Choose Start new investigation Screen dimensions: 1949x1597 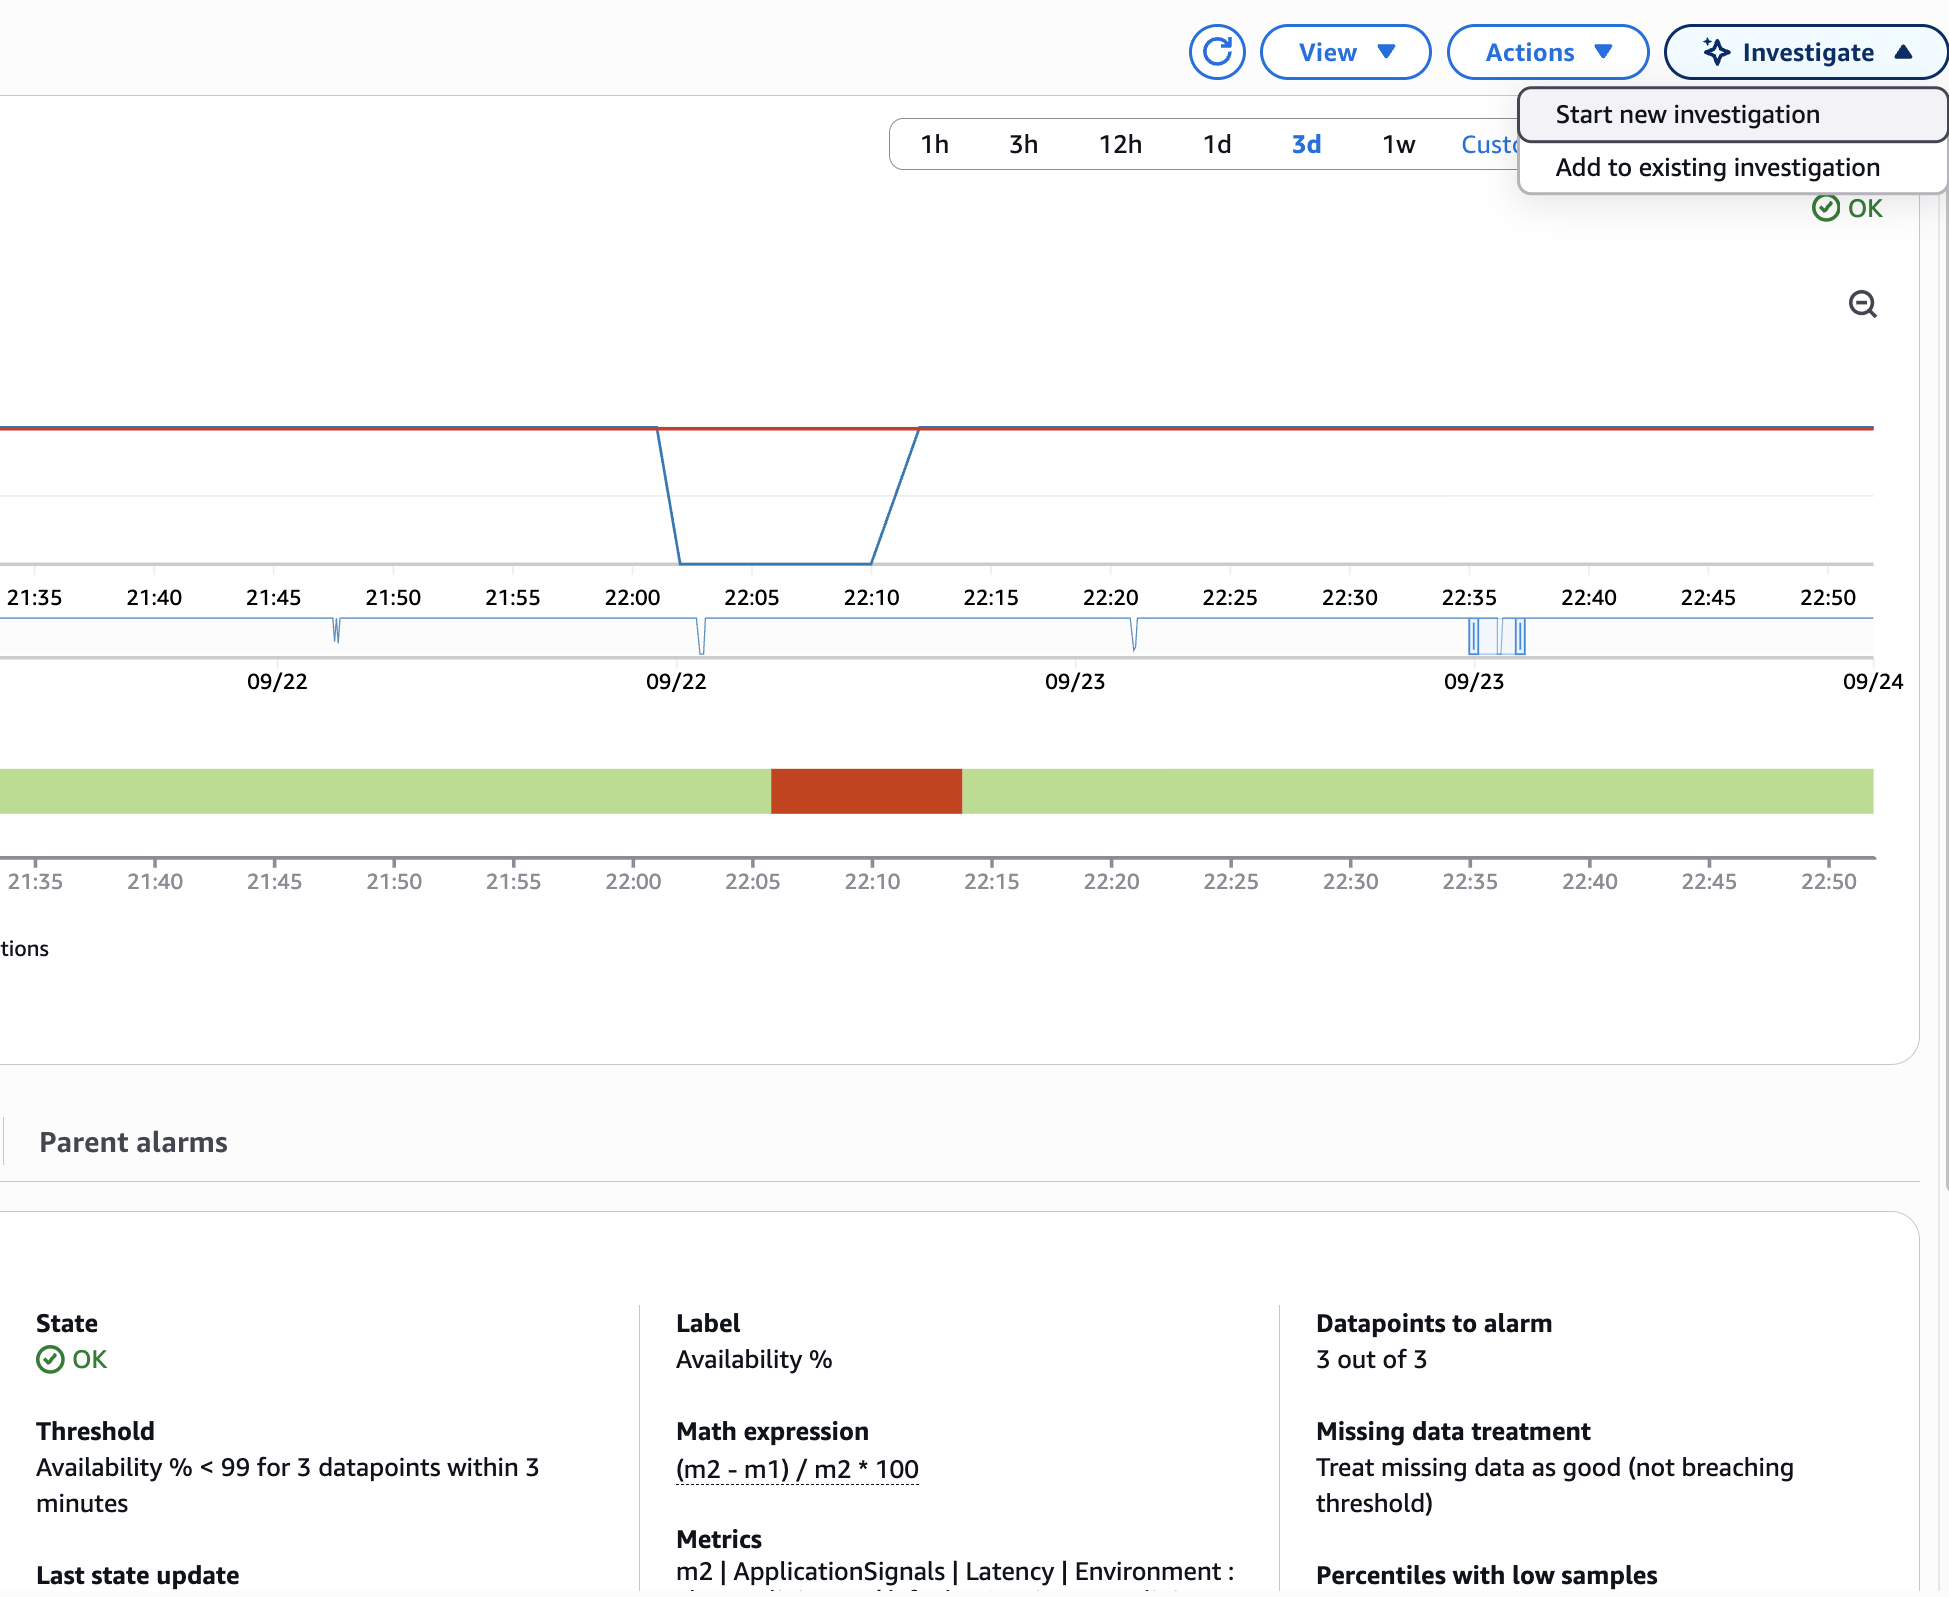pyautogui.click(x=1687, y=115)
